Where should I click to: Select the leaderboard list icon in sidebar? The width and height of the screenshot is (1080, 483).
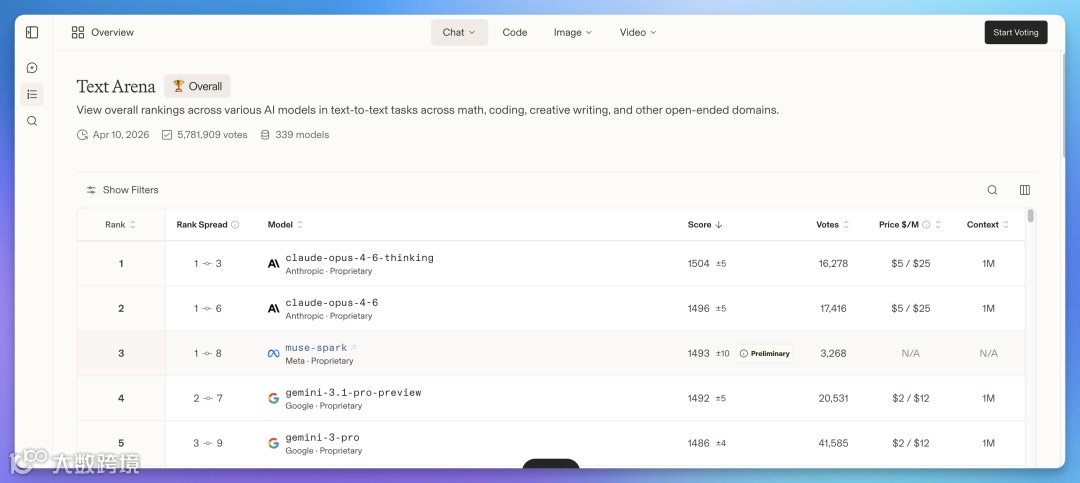[32, 94]
